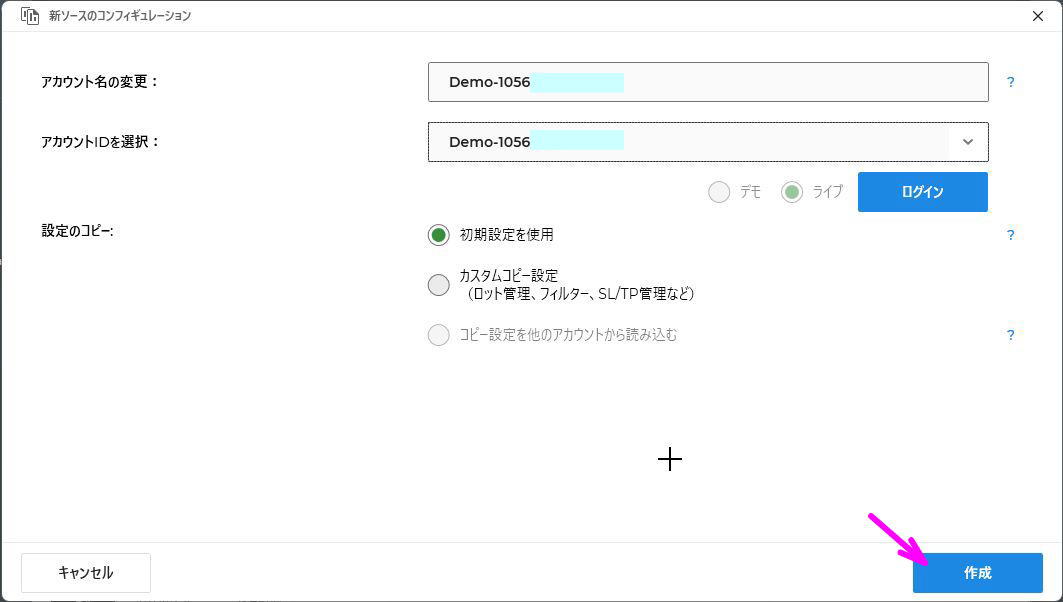
Task: Select the デモ radio button
Action: pyautogui.click(x=718, y=191)
